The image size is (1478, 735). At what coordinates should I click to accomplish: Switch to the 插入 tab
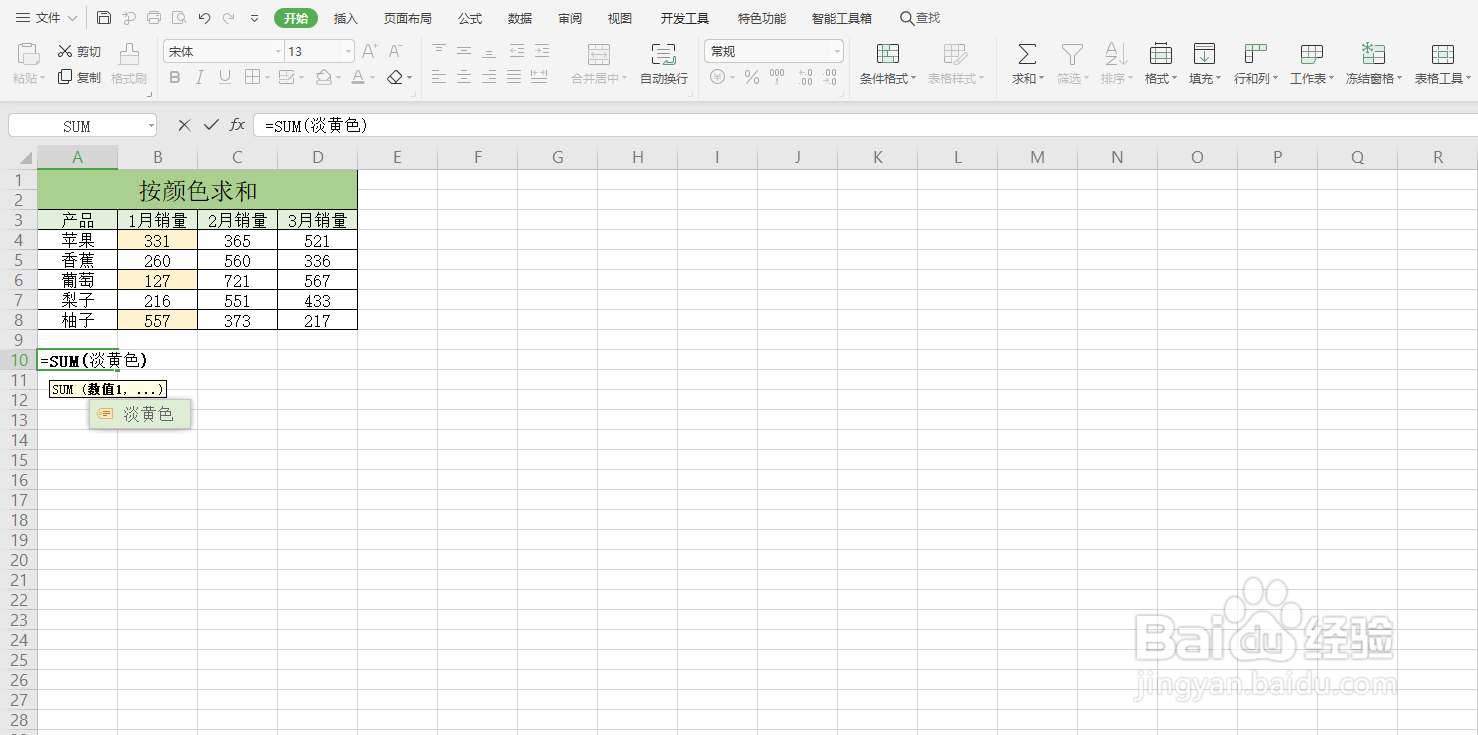pyautogui.click(x=345, y=18)
